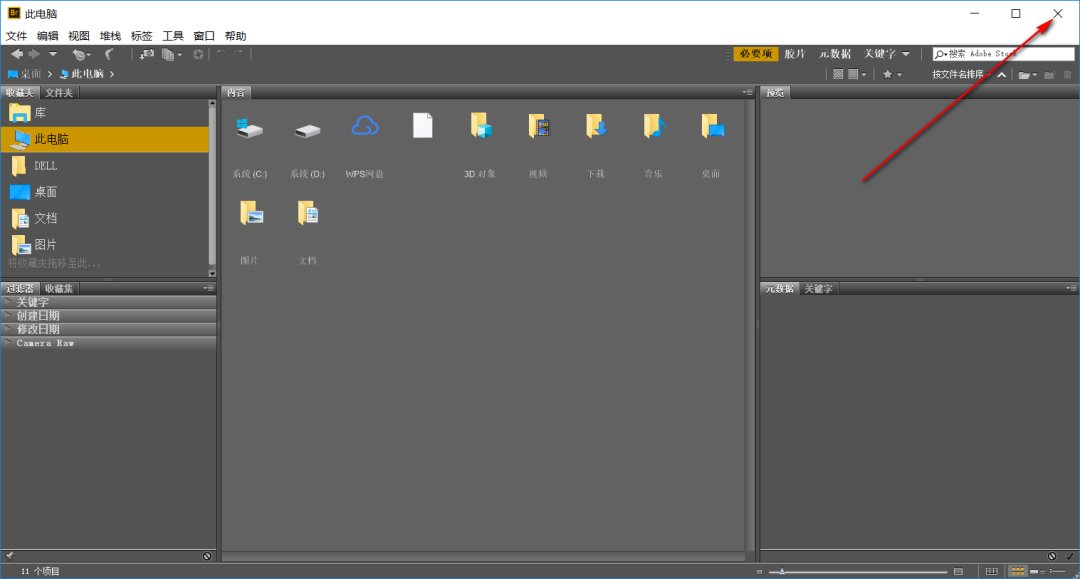
Task: Click the Refine stacked-pages icon in toolbar
Action: pos(169,54)
